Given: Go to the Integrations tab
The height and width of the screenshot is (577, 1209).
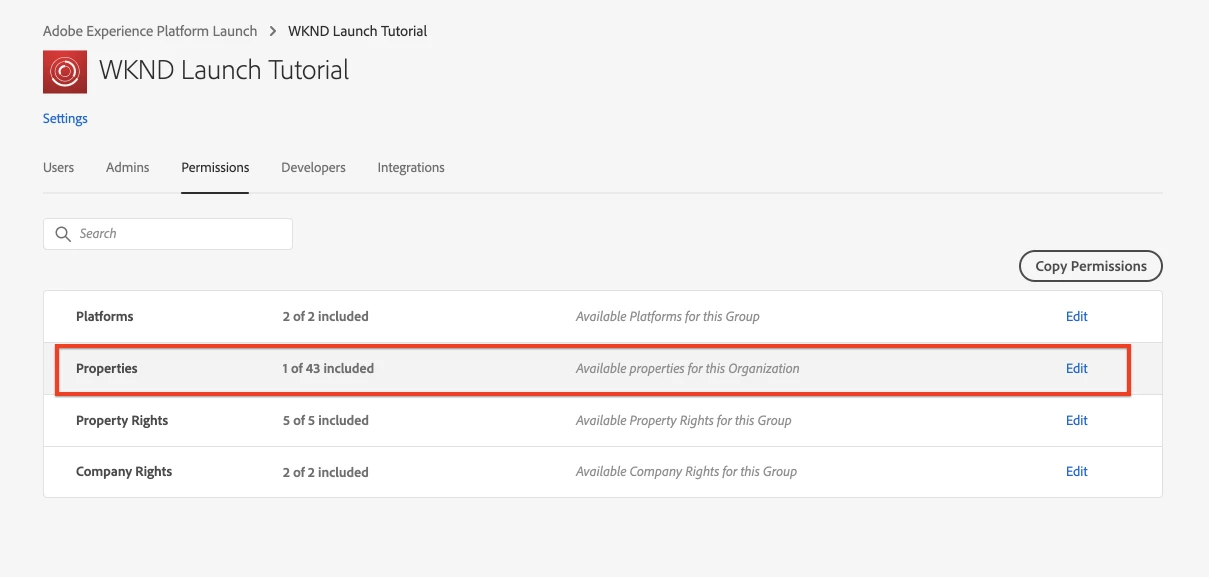Looking at the screenshot, I should click(x=411, y=167).
